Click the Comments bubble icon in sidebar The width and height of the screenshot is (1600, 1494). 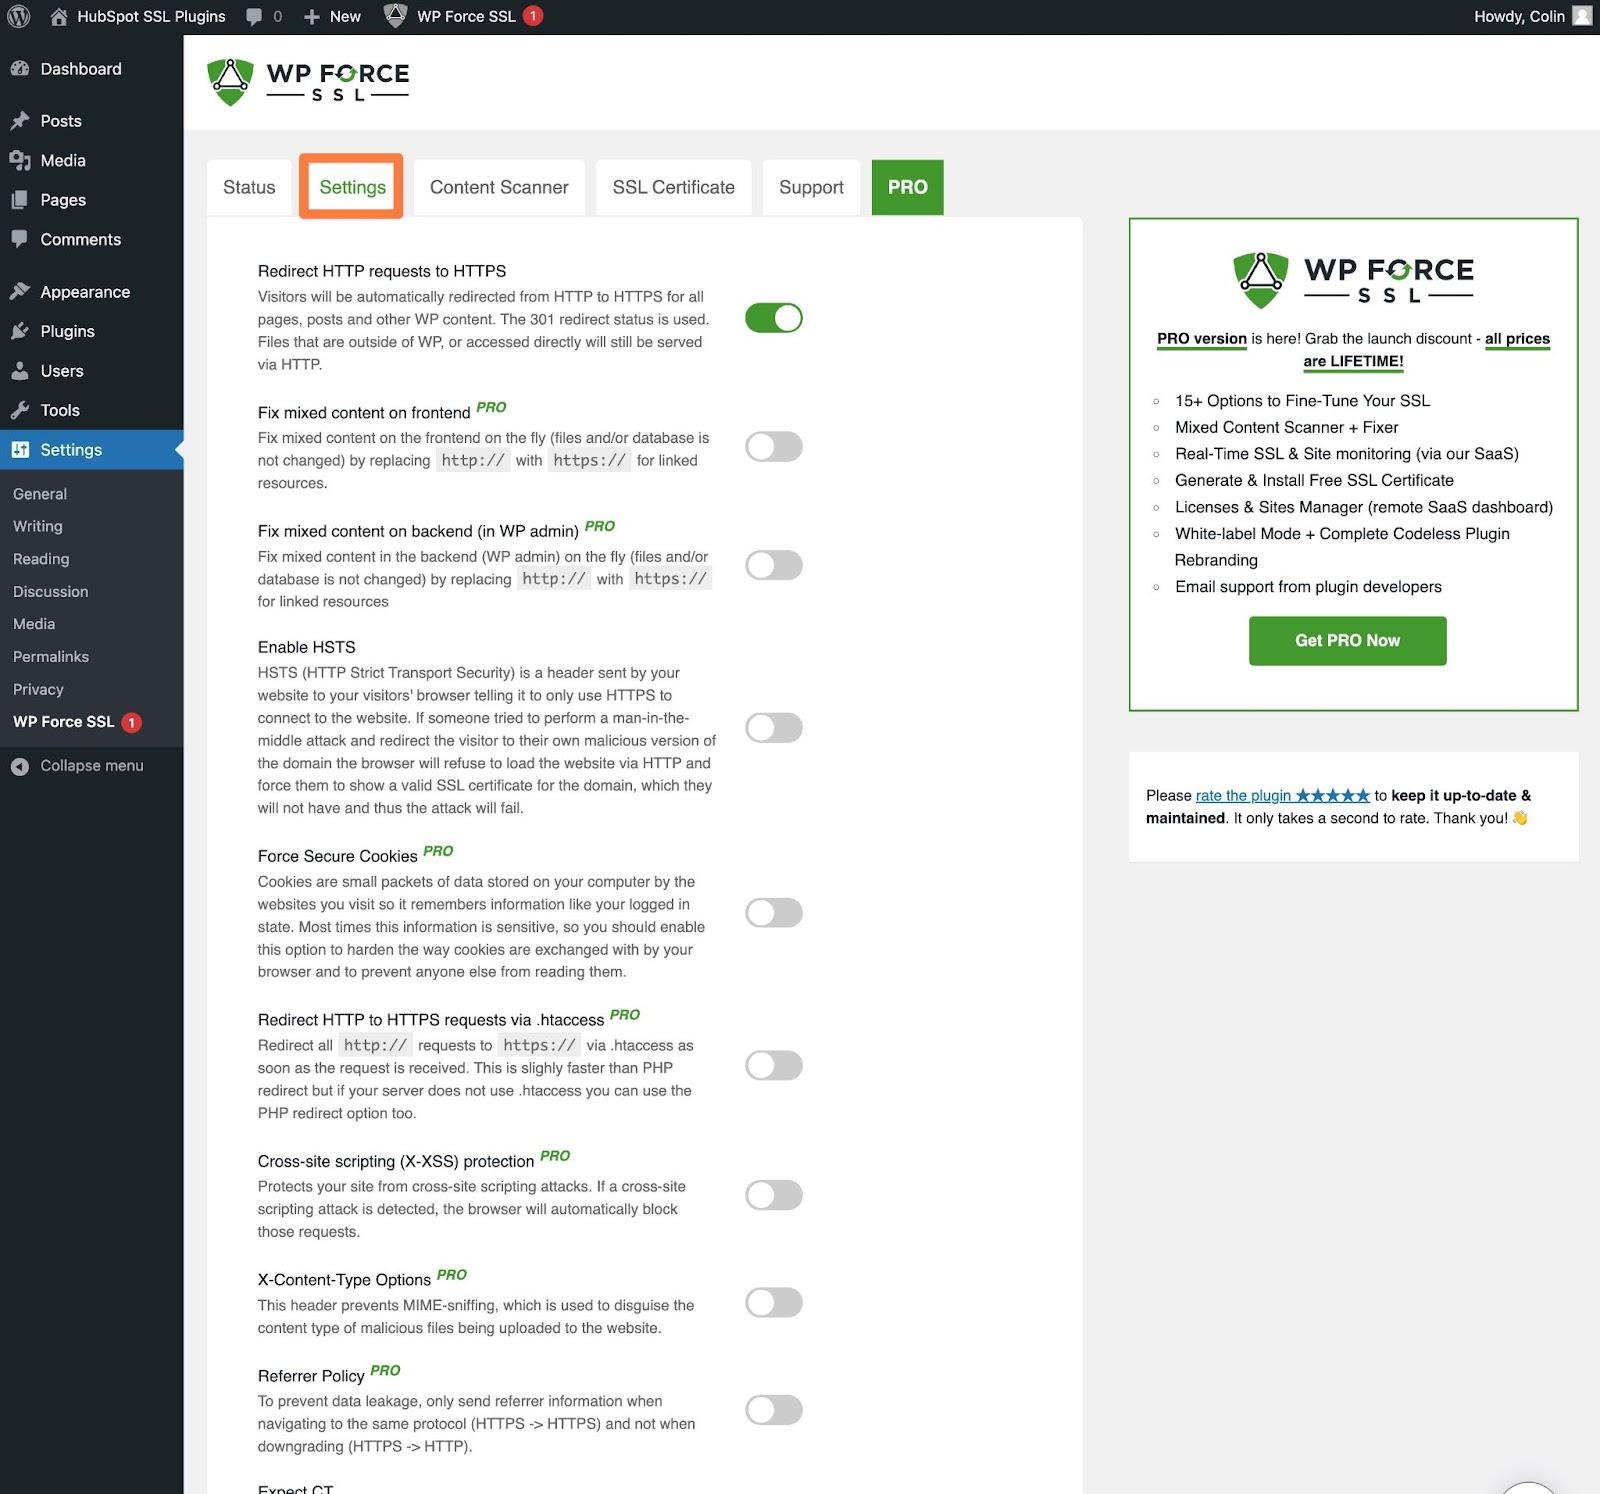pyautogui.click(x=20, y=239)
